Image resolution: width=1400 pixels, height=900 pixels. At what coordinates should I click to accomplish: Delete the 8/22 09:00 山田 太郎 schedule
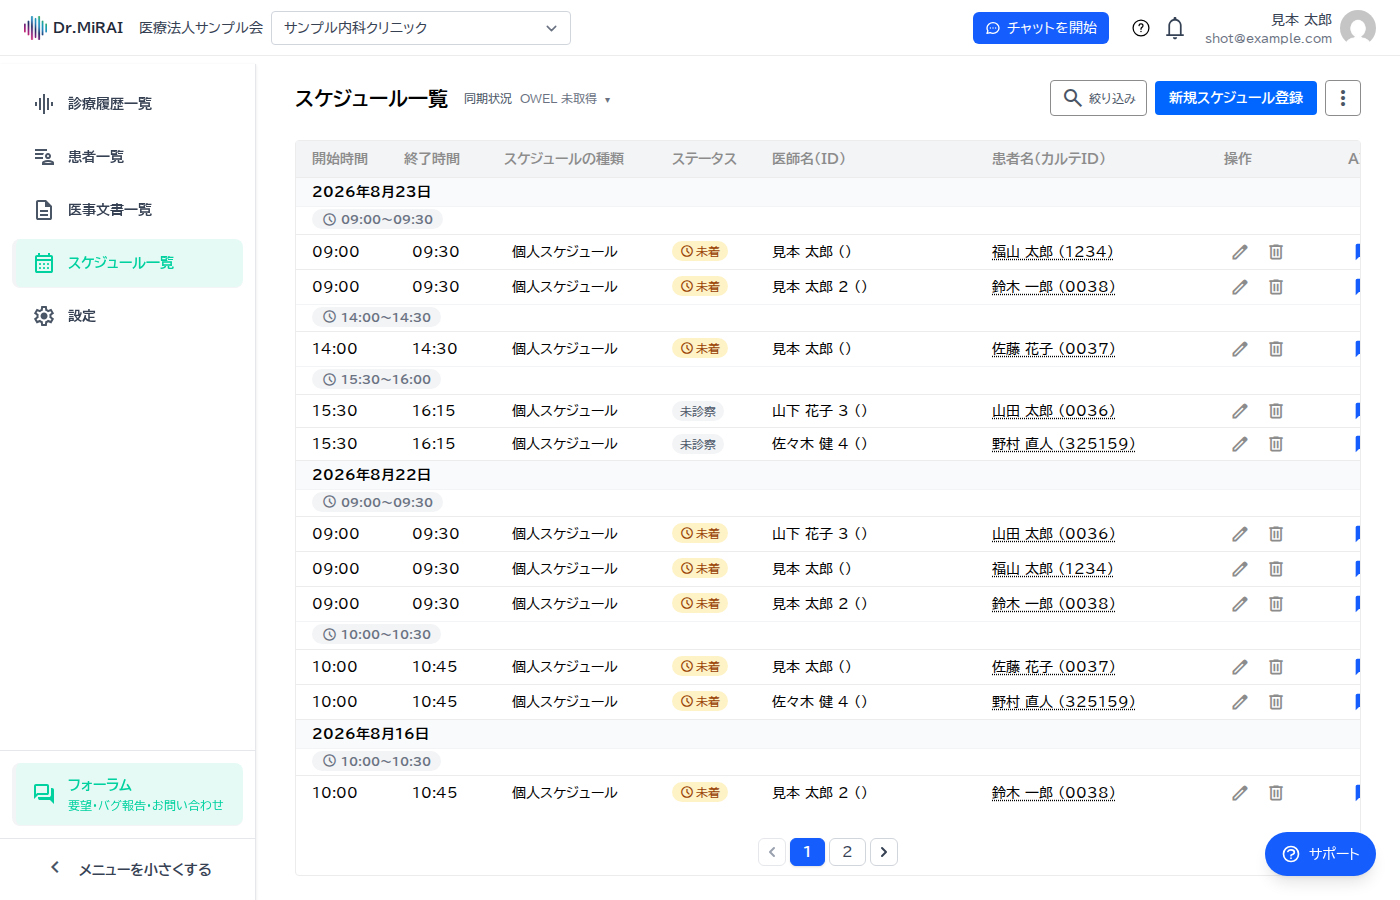(x=1276, y=534)
